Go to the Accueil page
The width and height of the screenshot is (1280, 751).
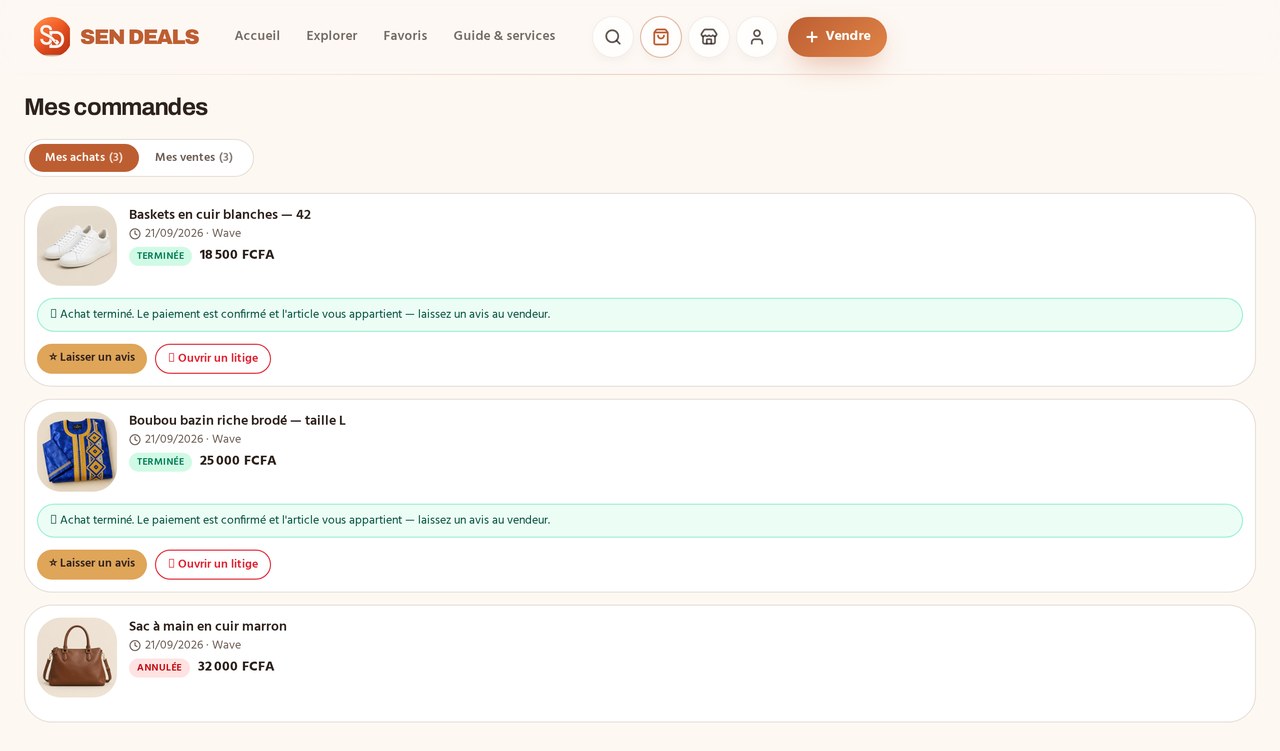257,36
